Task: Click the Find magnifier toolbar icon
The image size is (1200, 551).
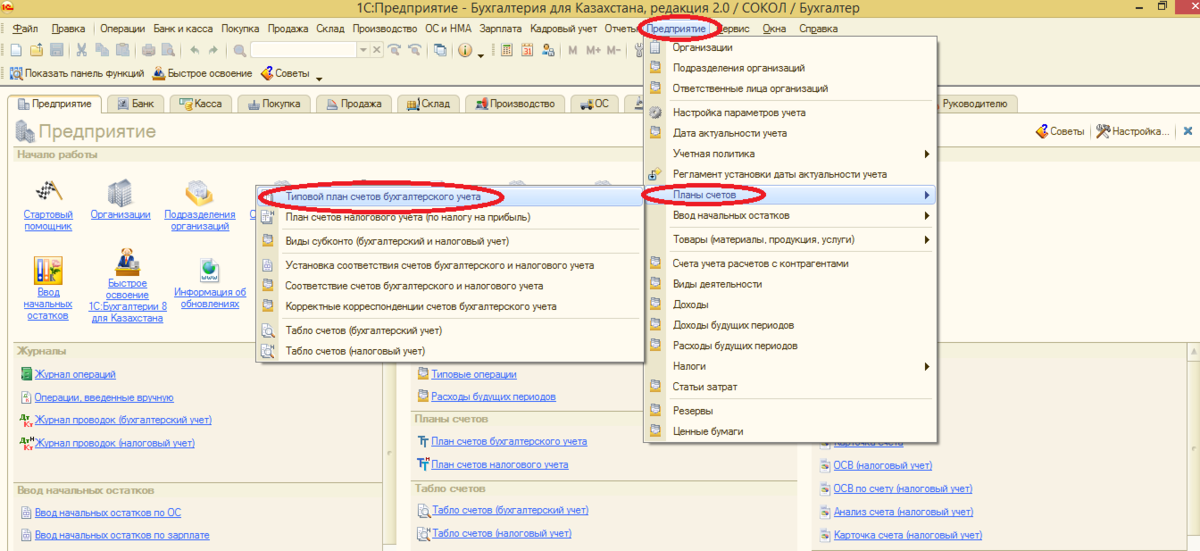Action: (240, 50)
